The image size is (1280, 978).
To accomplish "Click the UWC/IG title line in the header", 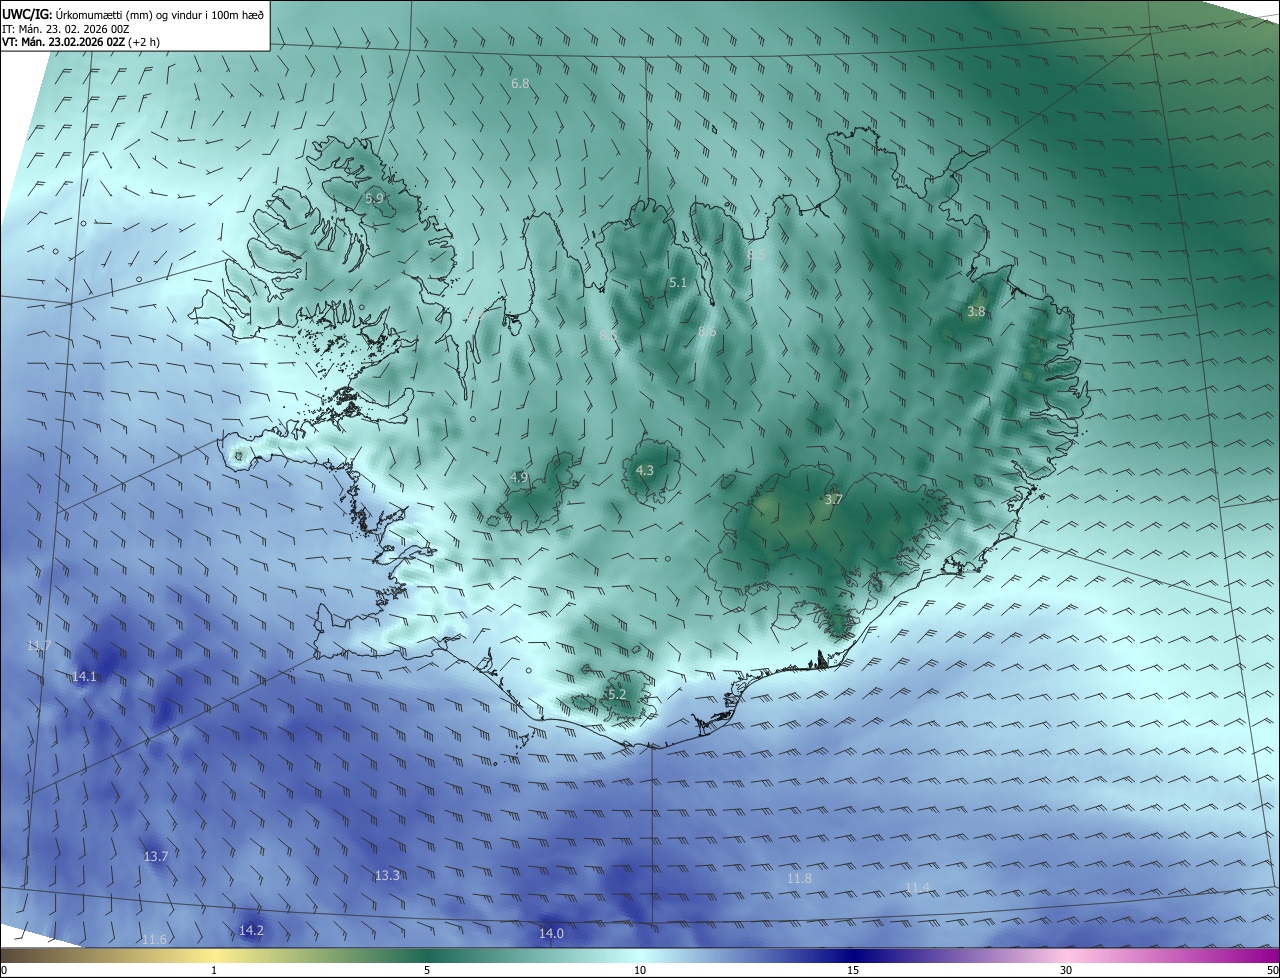I will pyautogui.click(x=133, y=14).
